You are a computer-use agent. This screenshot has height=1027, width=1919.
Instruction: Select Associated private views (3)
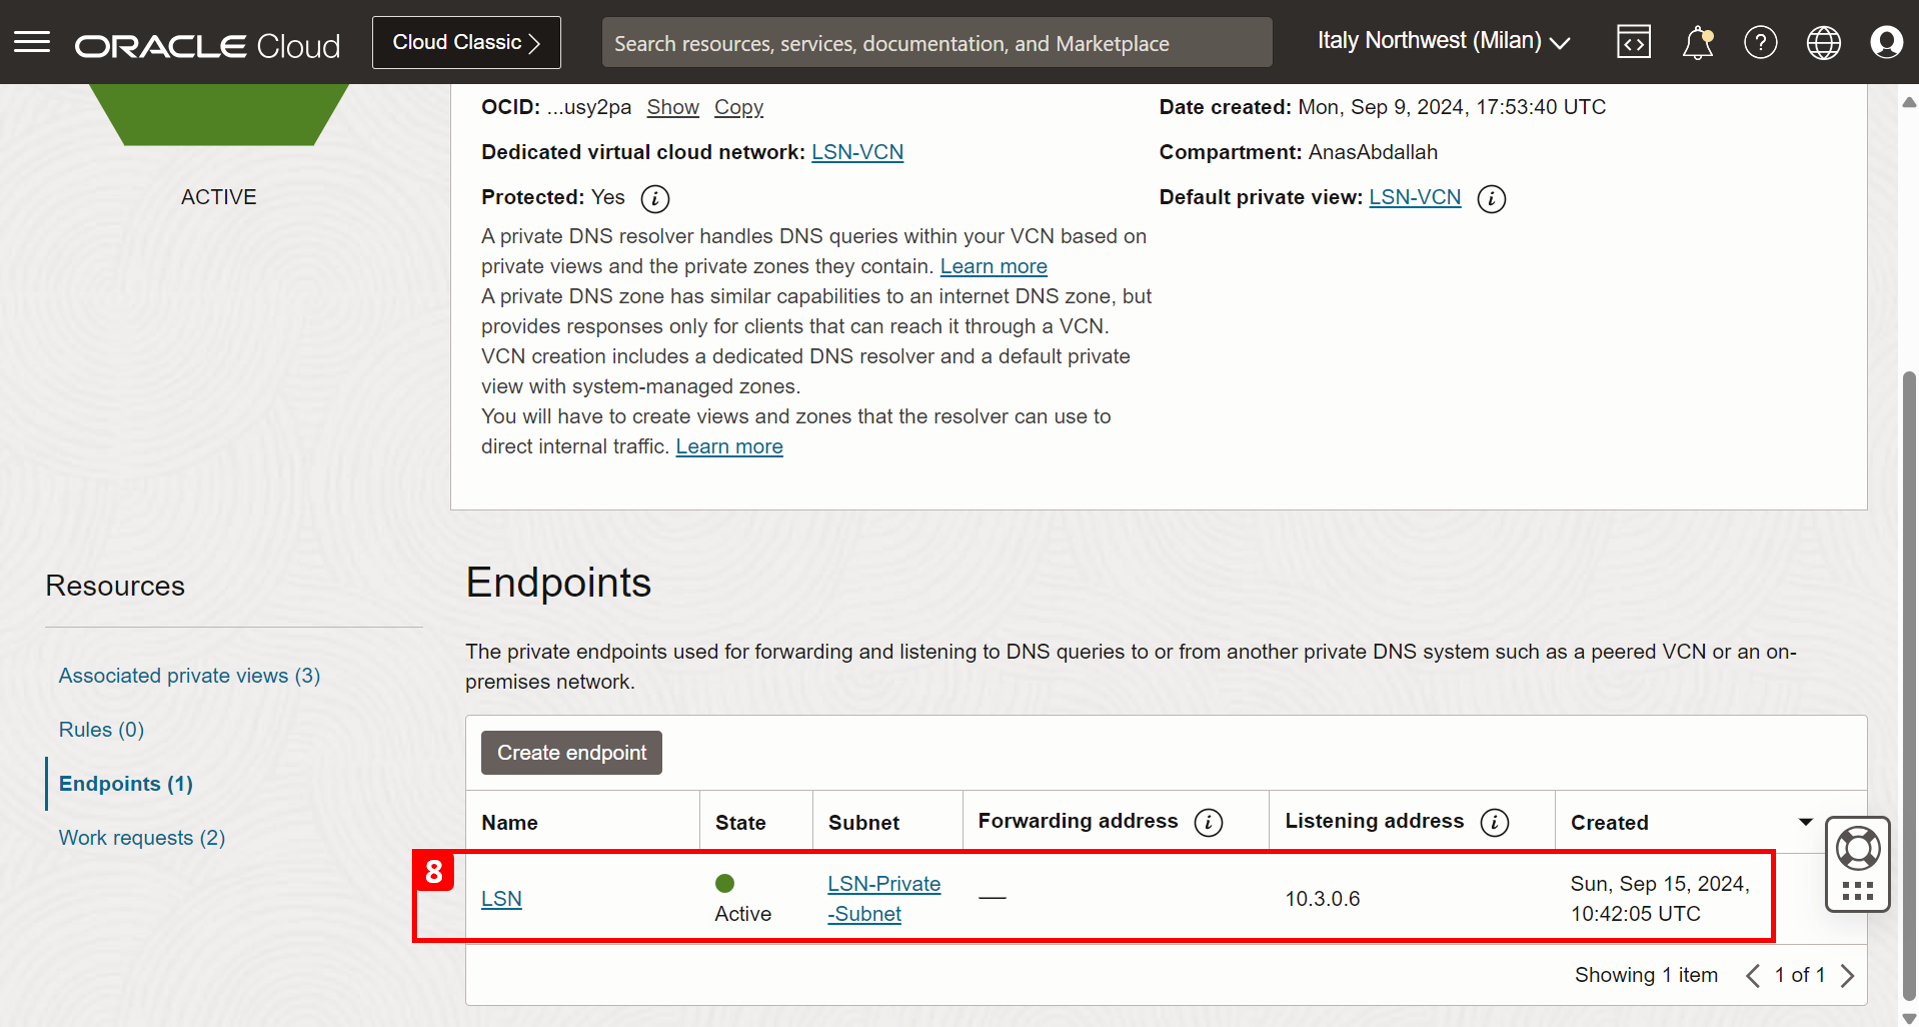189,675
